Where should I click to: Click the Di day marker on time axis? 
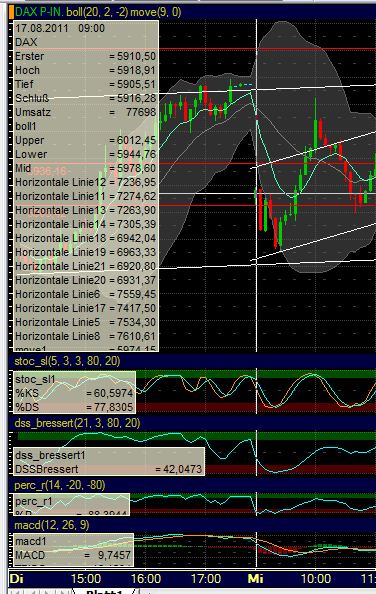pyautogui.click(x=16, y=578)
